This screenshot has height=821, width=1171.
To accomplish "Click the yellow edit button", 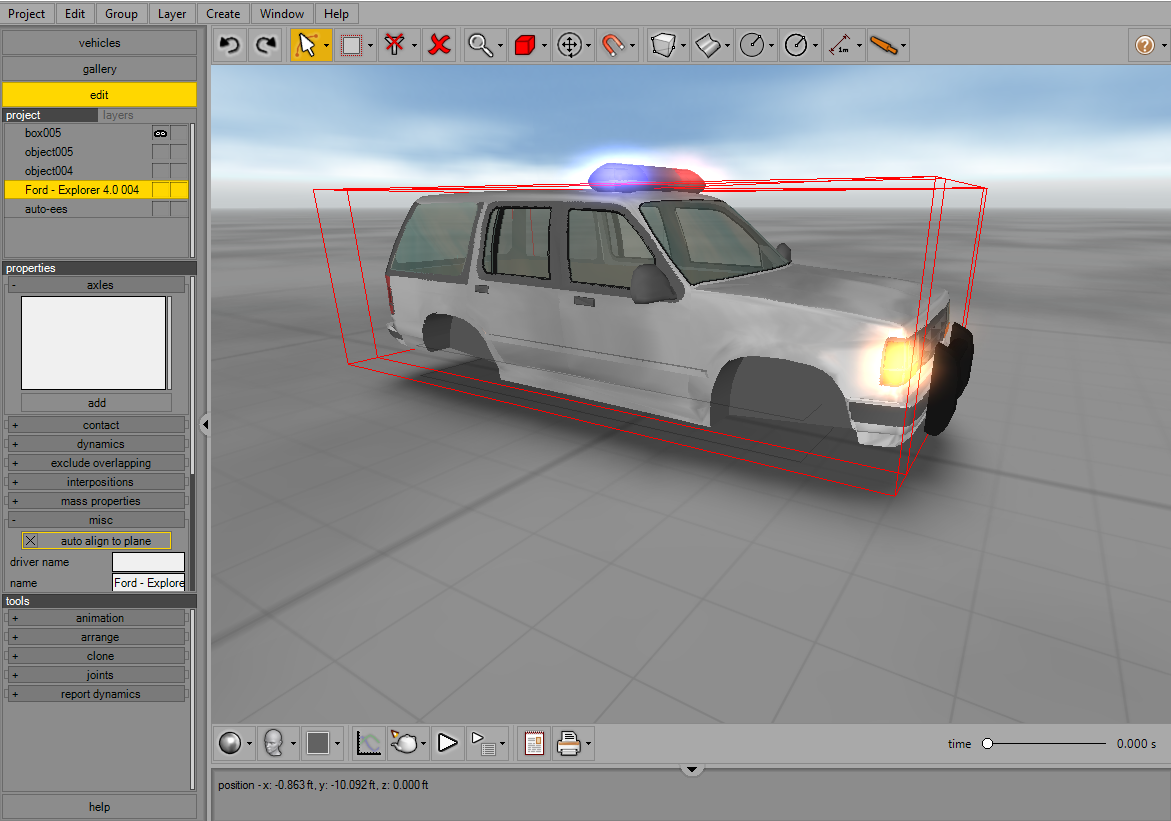I will click(x=99, y=95).
